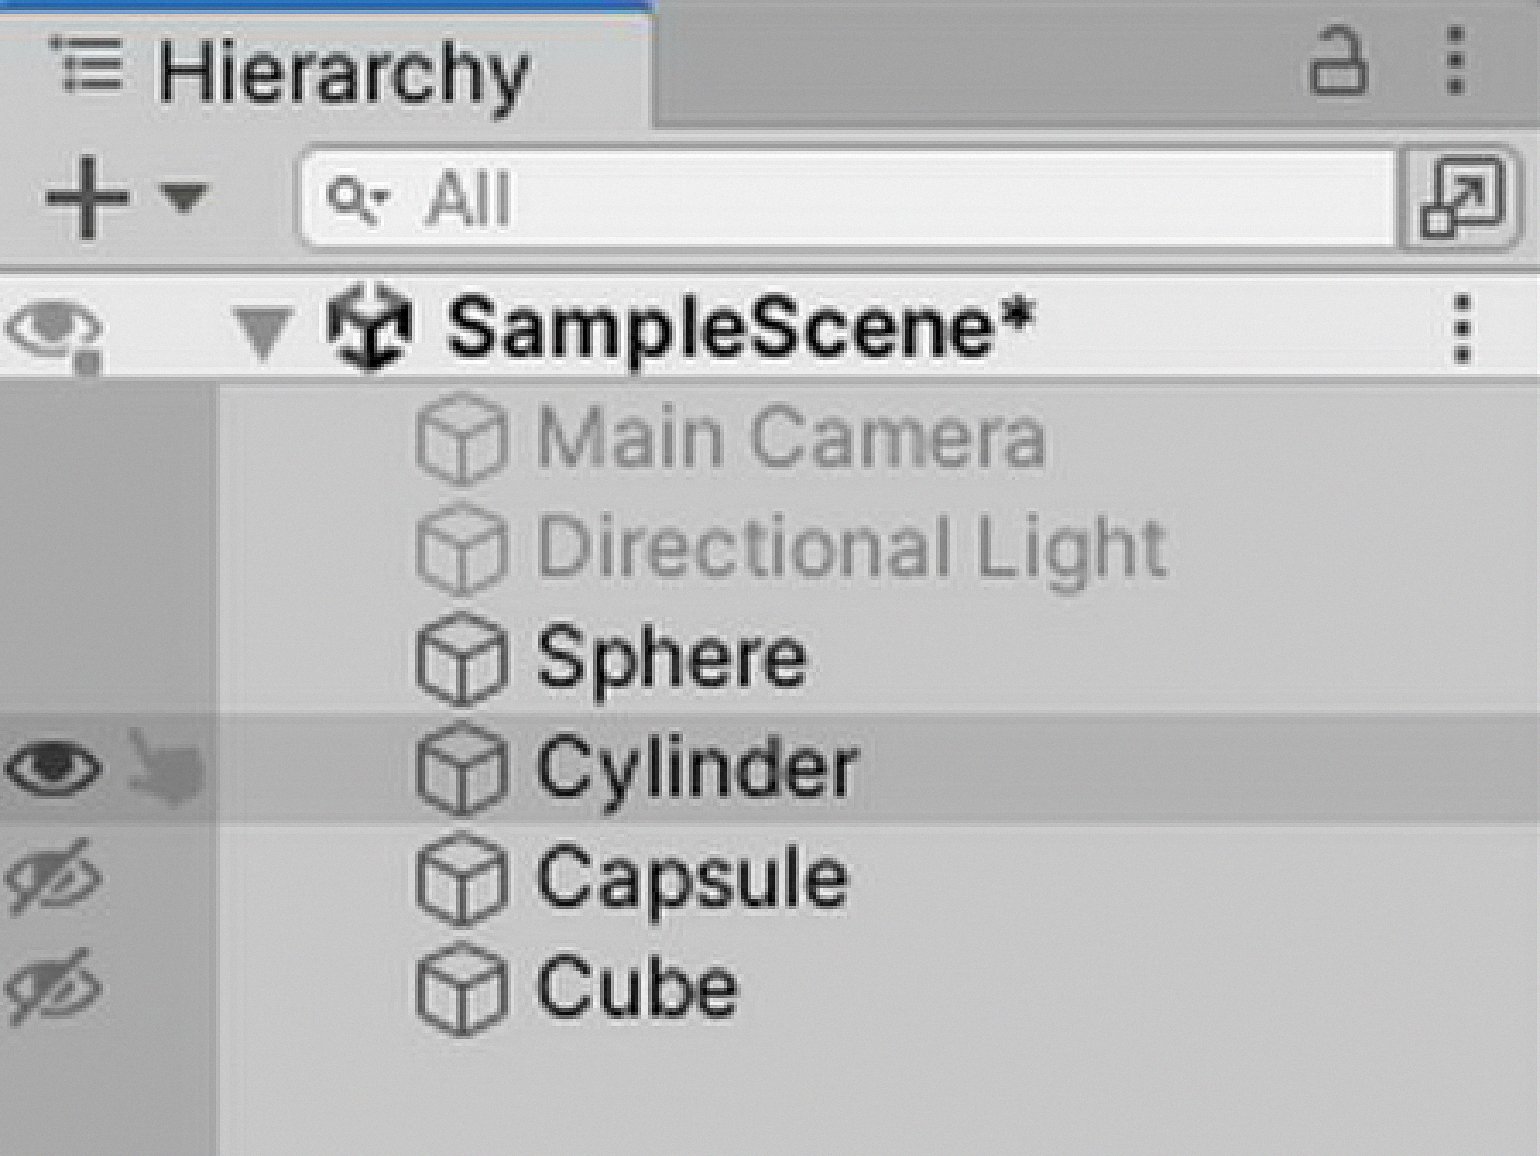Select Main Camera in the hierarchy

pyautogui.click(x=790, y=437)
